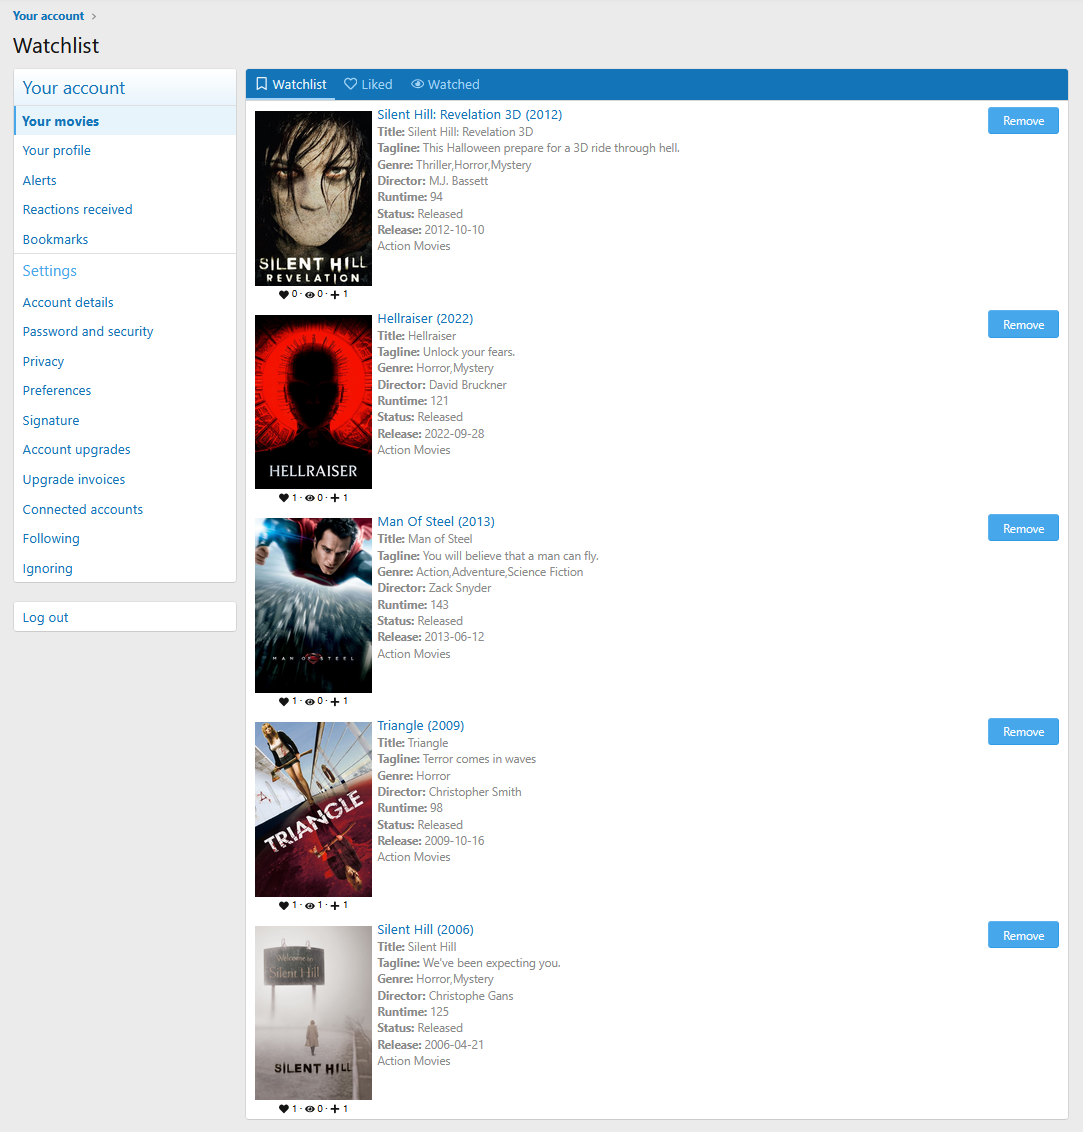Viewport: 1083px width, 1132px height.
Task: Open Alerts in sidebar
Action: tap(125, 180)
